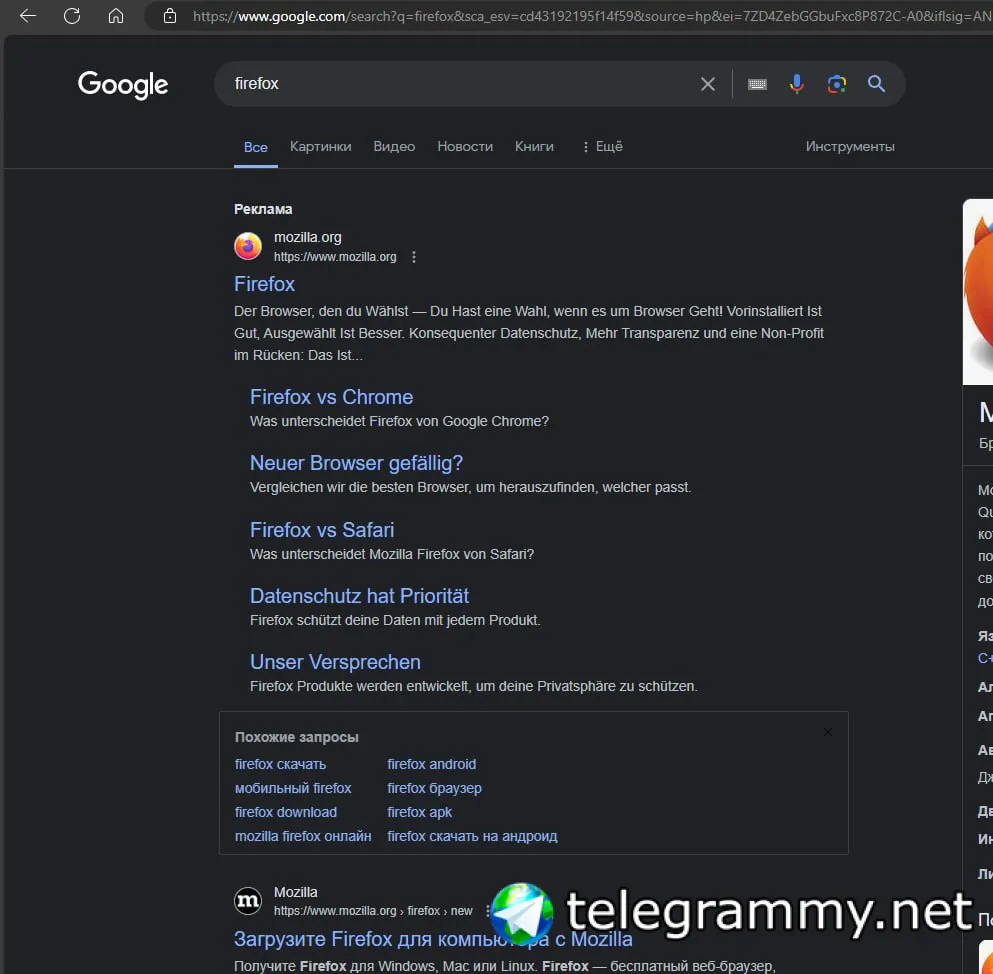This screenshot has height=974, width=993.
Task: Click the Google logo
Action: (x=123, y=84)
